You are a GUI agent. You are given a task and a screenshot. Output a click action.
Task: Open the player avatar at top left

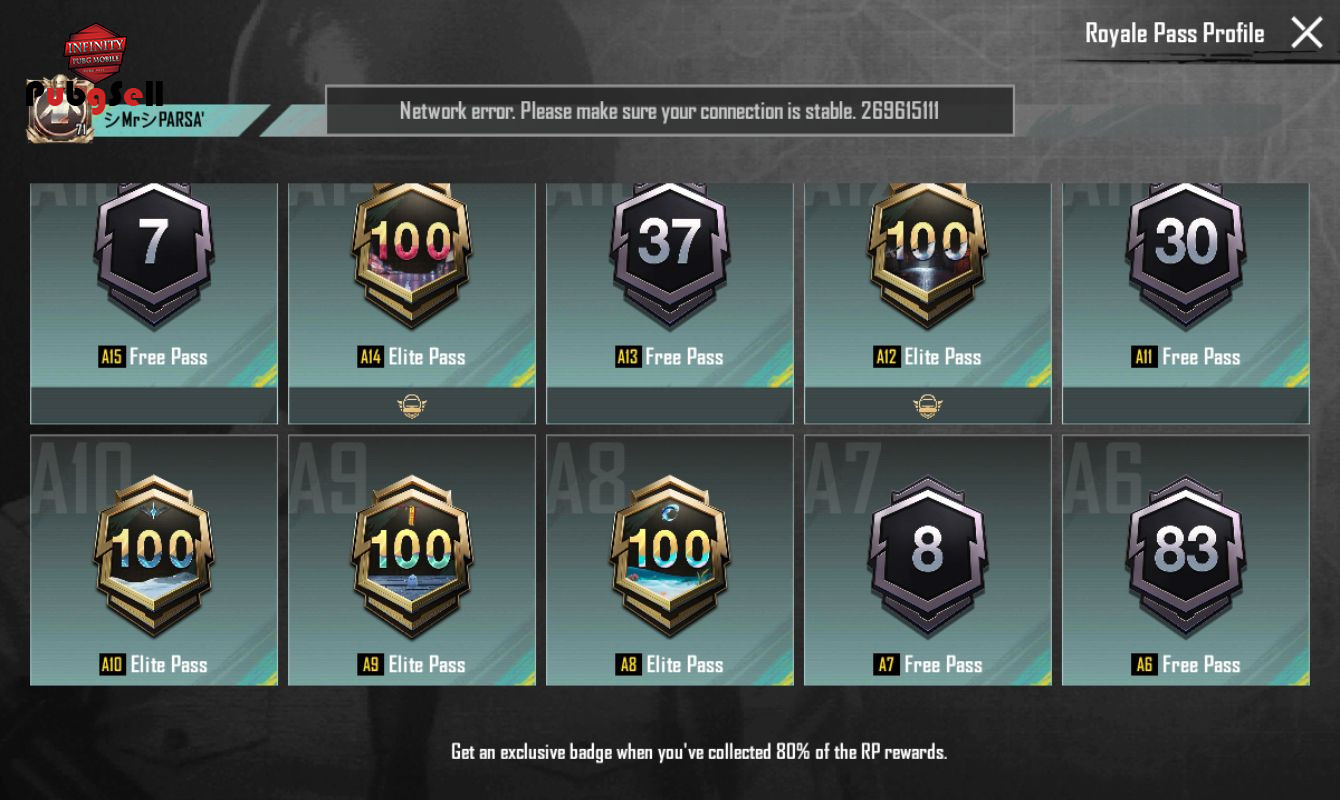[x=60, y=112]
